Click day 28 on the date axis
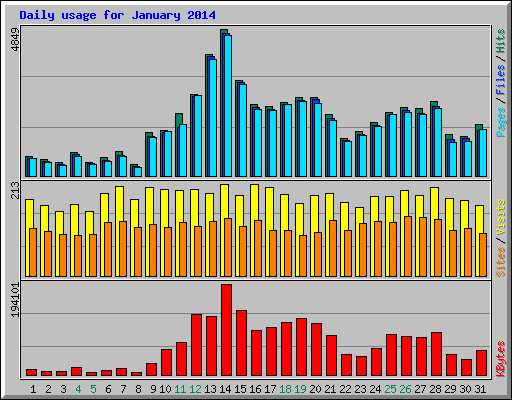512x400 pixels. pyautogui.click(x=435, y=389)
